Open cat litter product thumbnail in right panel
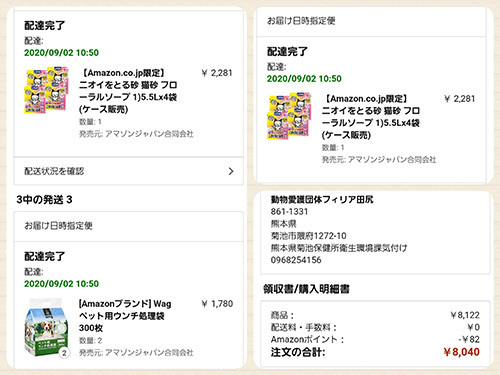This screenshot has width=500, height=375. pos(289,116)
